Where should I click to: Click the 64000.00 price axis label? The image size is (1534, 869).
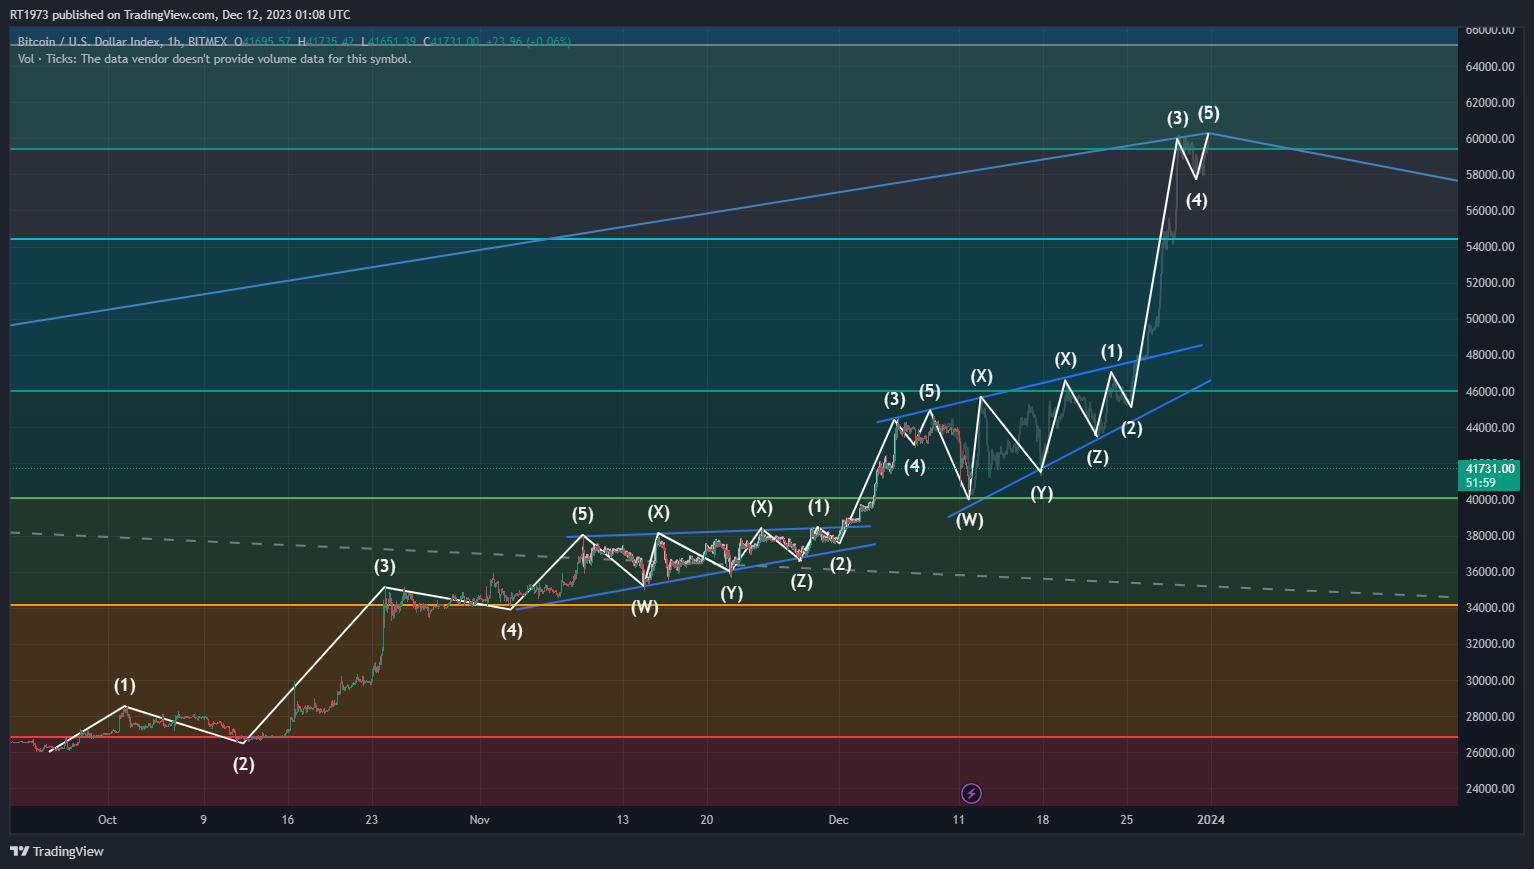pyautogui.click(x=1490, y=66)
